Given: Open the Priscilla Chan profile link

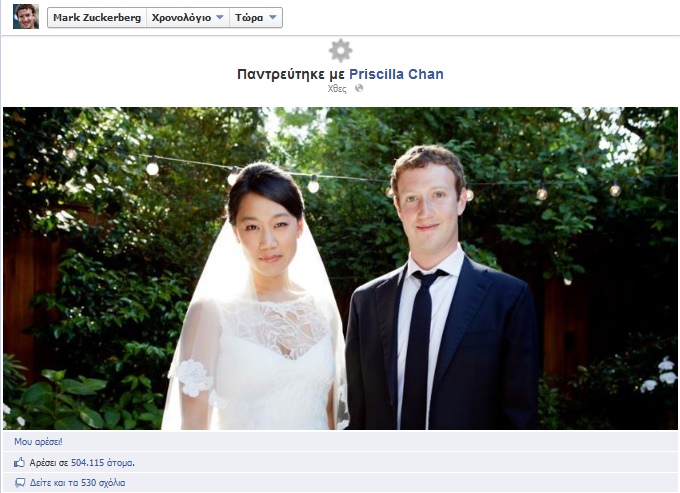Looking at the screenshot, I should click(x=396, y=74).
